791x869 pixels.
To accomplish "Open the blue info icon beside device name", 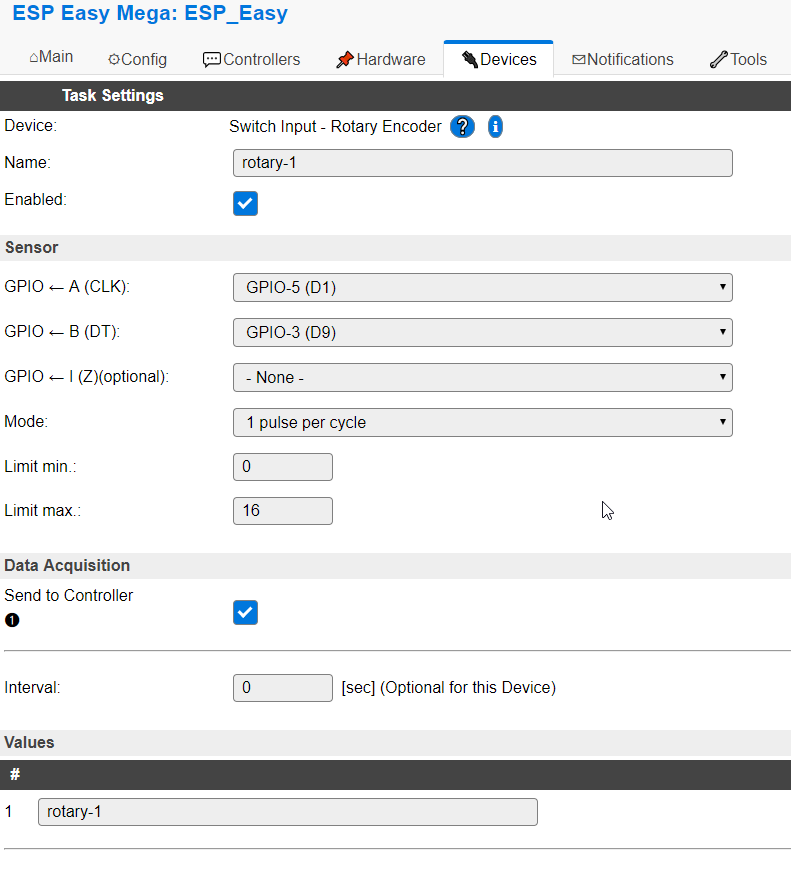I will 495,127.
